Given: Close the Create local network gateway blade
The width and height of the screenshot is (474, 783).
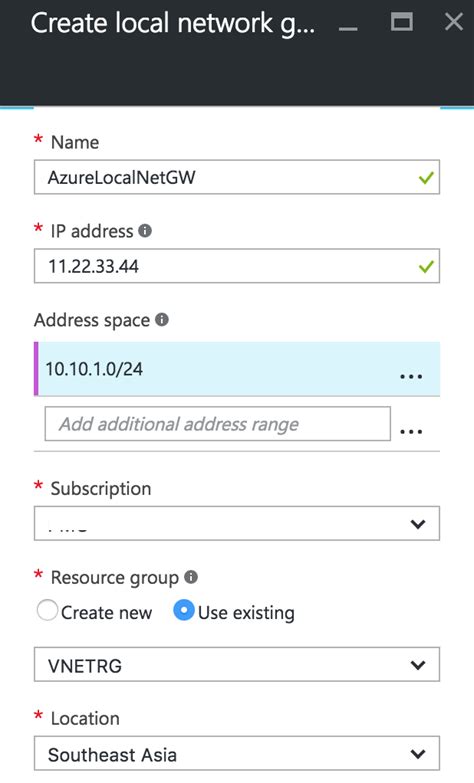Looking at the screenshot, I should click(454, 22).
